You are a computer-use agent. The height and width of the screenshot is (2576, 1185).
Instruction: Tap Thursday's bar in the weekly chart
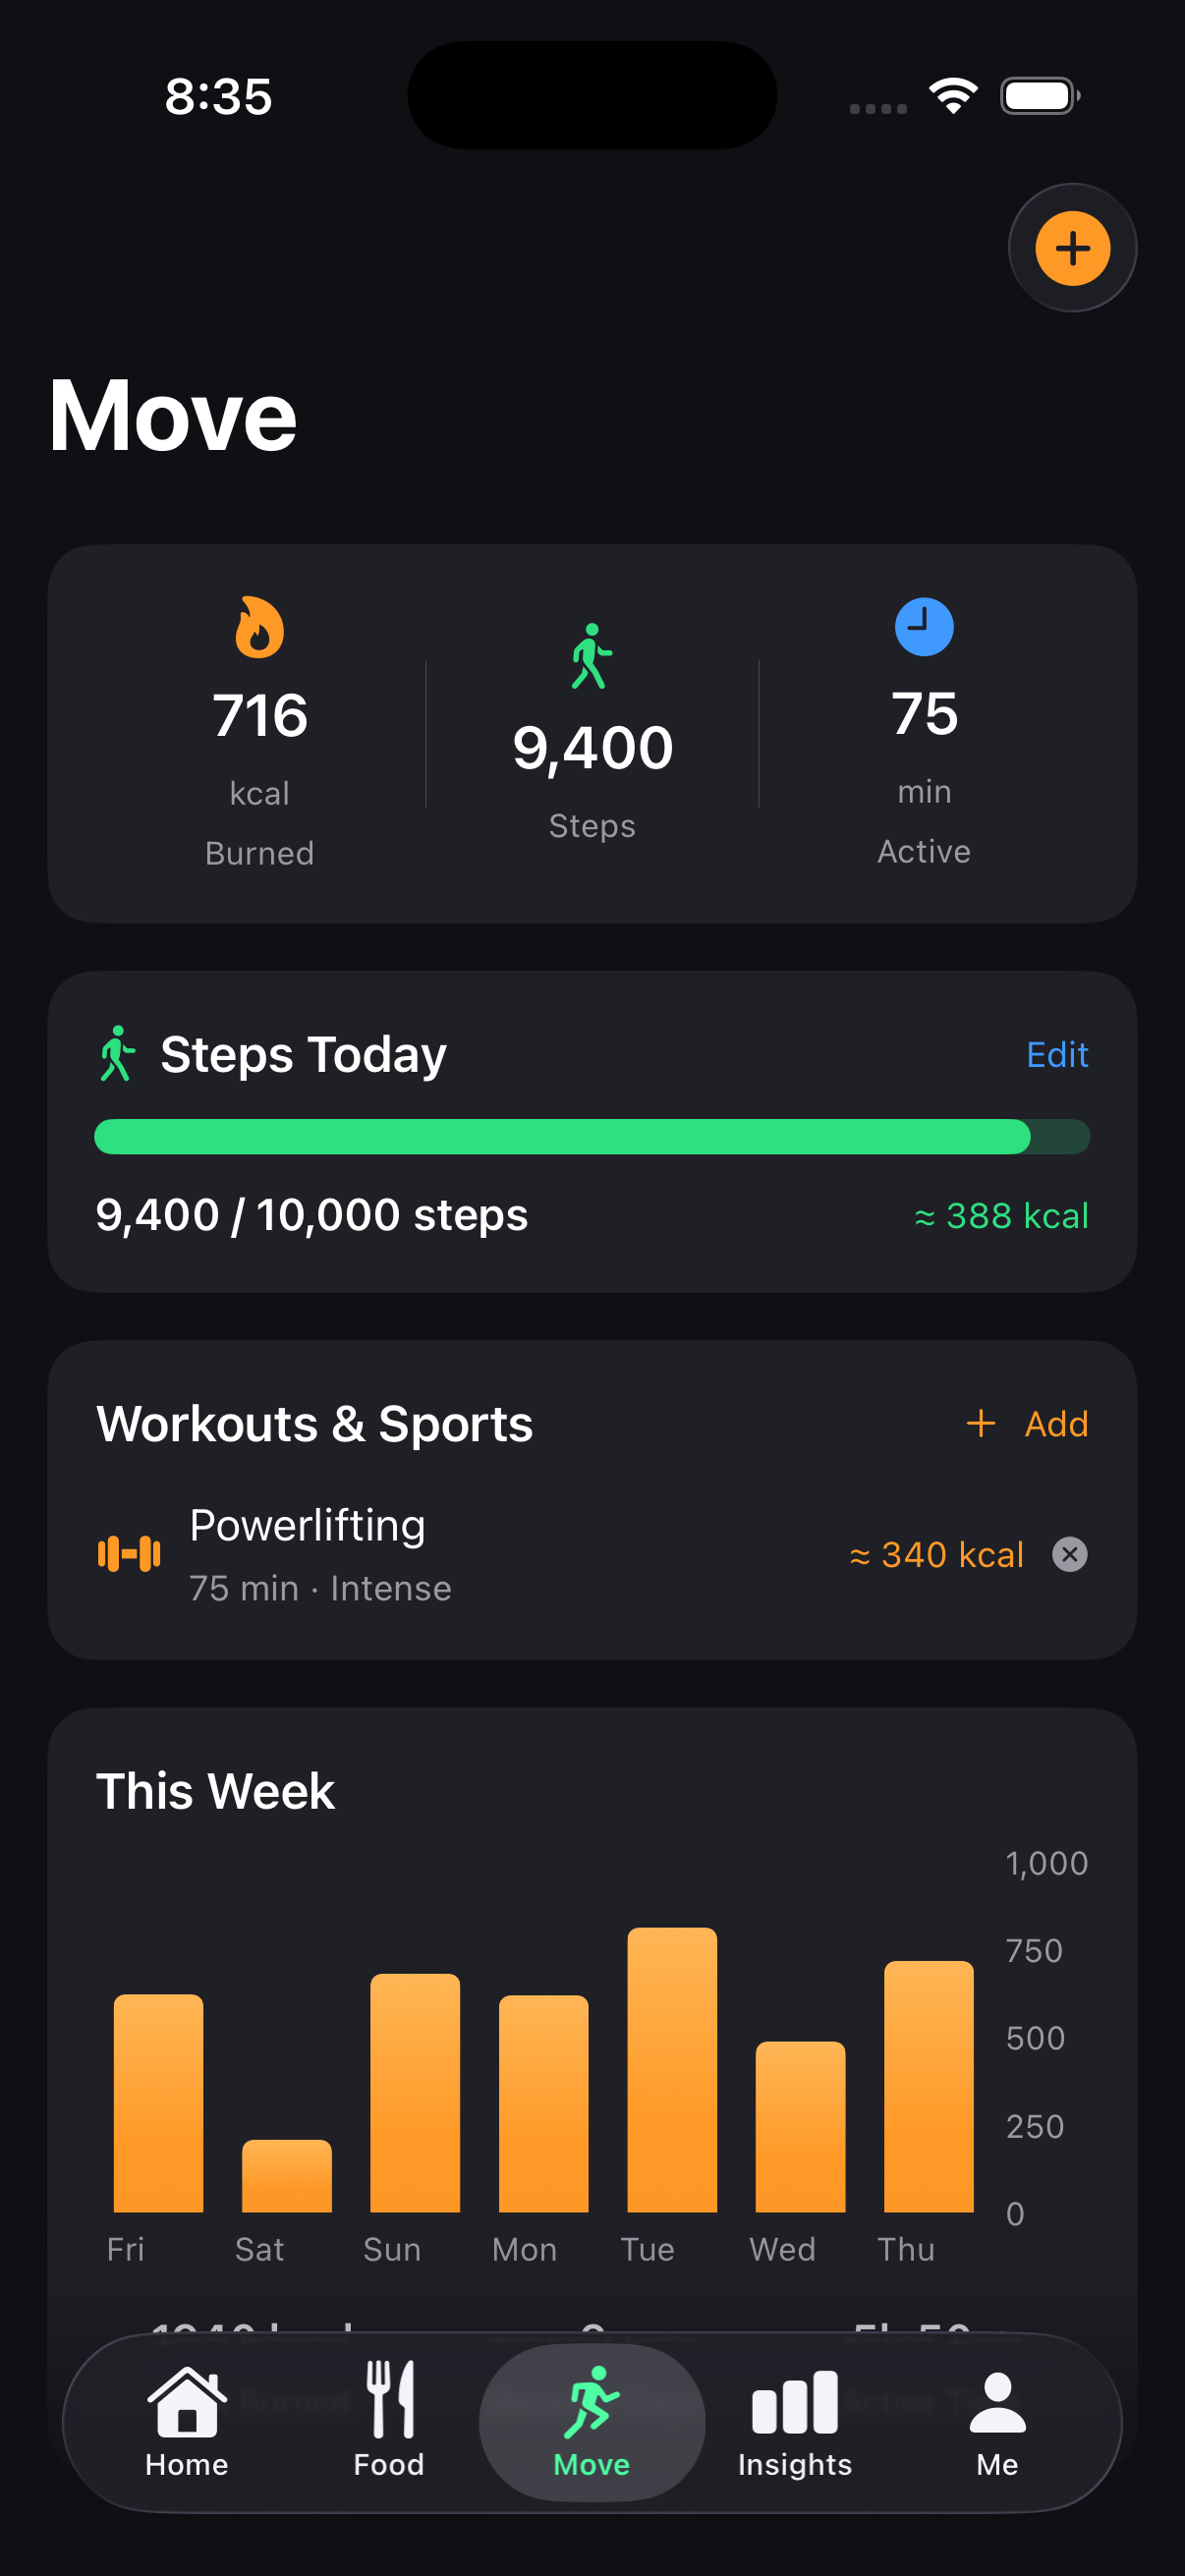pos(928,2086)
